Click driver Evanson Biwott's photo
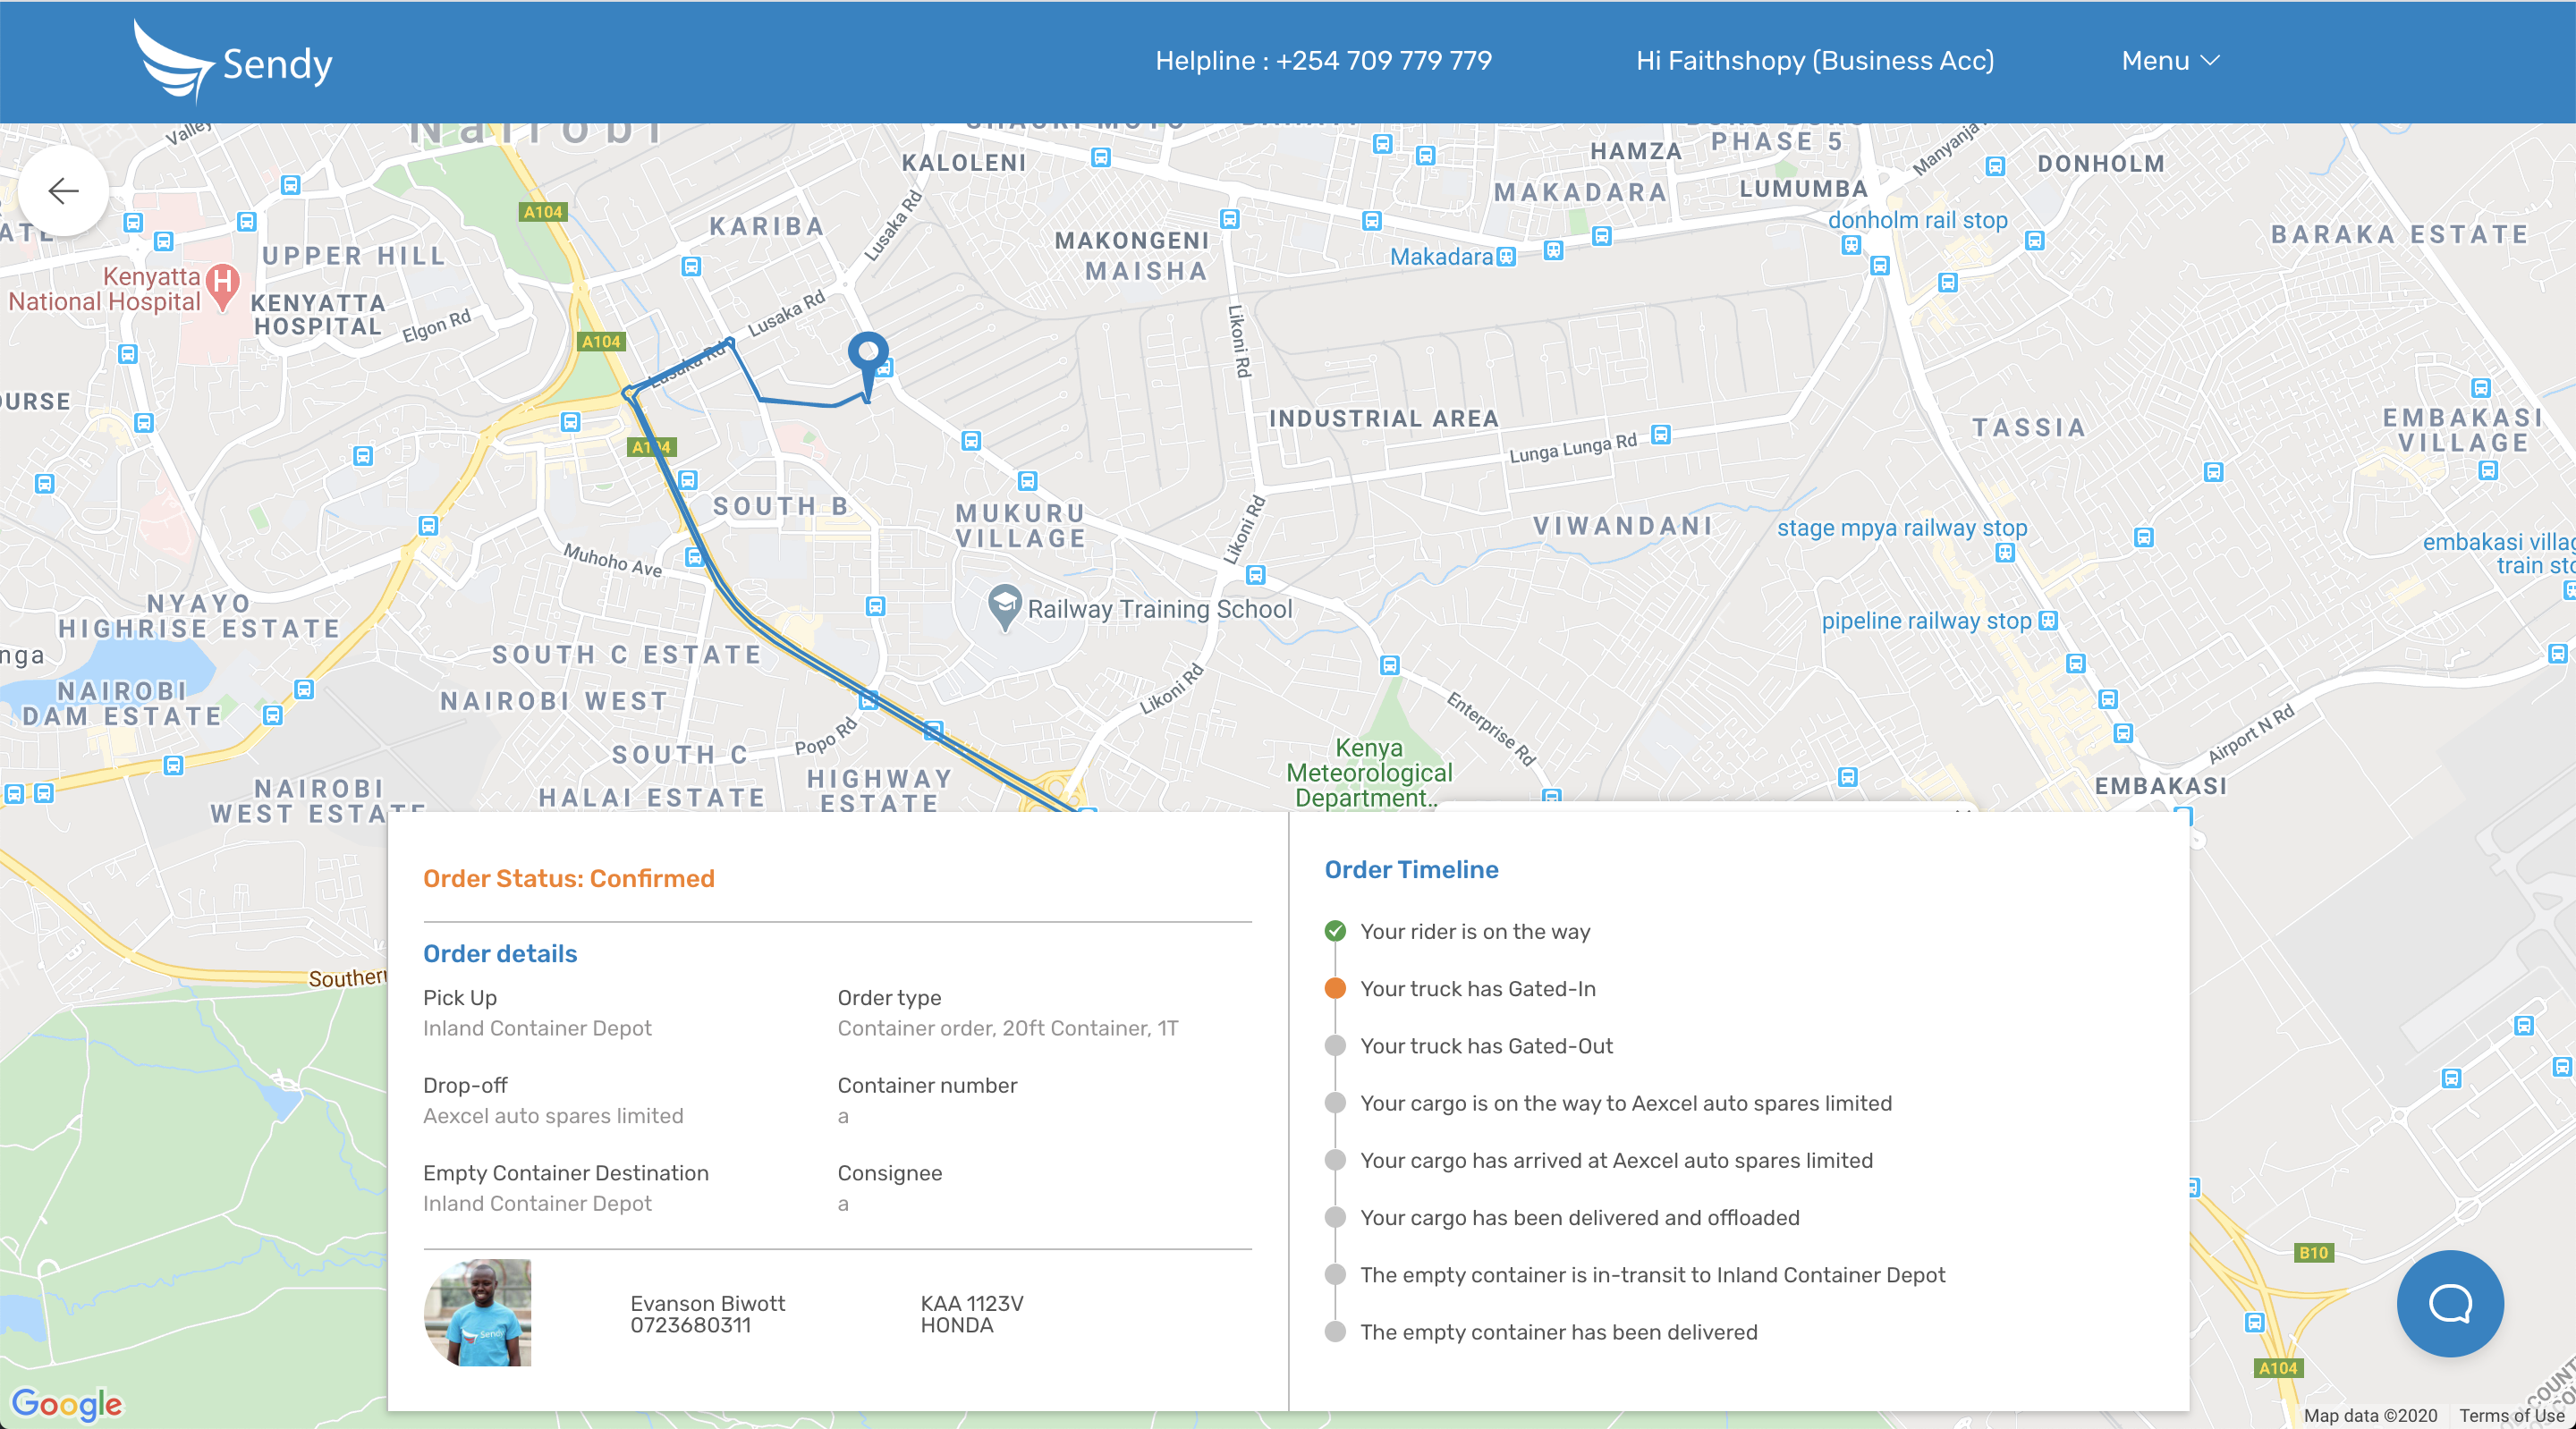 pyautogui.click(x=478, y=1312)
